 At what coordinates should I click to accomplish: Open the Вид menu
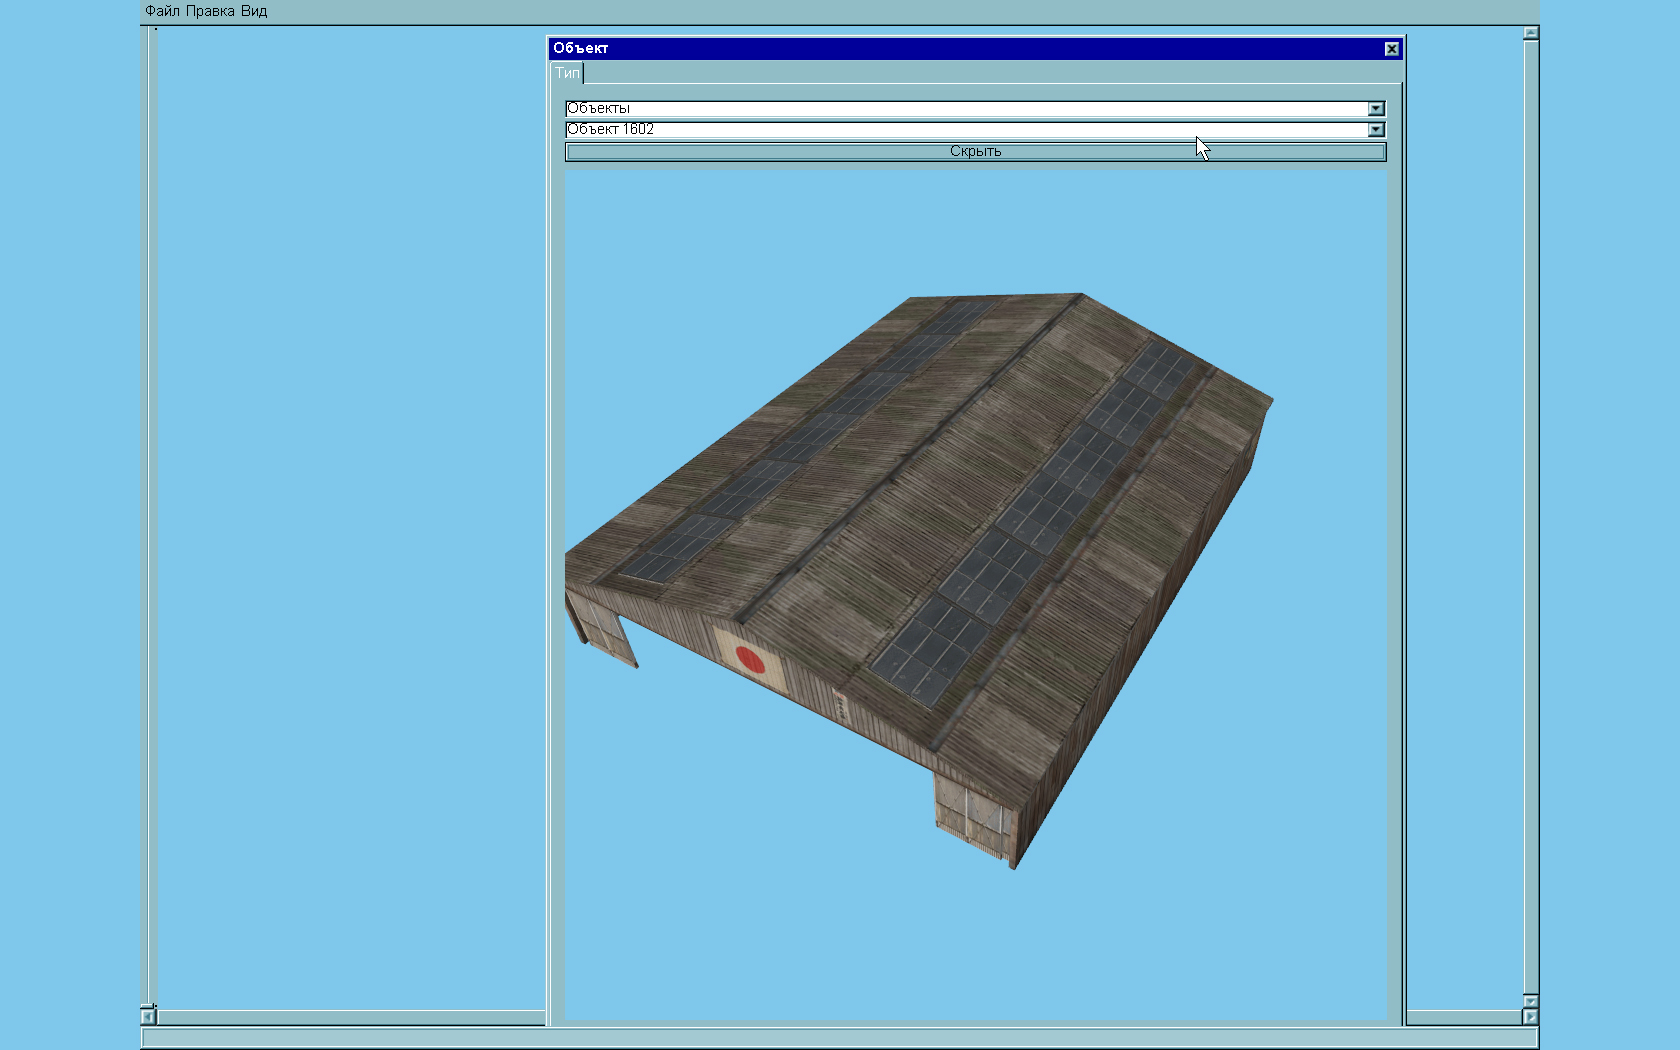tap(254, 11)
